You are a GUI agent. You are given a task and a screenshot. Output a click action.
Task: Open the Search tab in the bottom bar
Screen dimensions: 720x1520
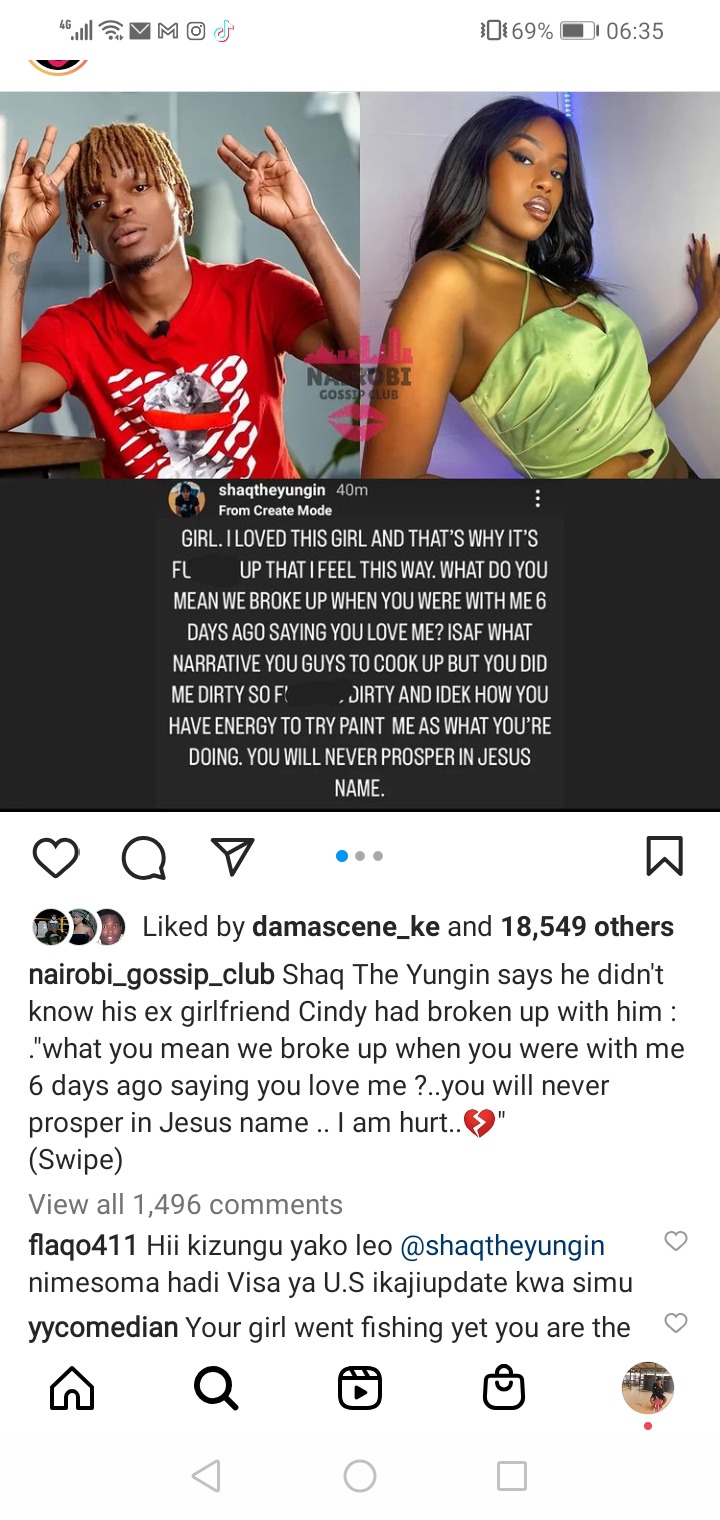[x=215, y=1388]
